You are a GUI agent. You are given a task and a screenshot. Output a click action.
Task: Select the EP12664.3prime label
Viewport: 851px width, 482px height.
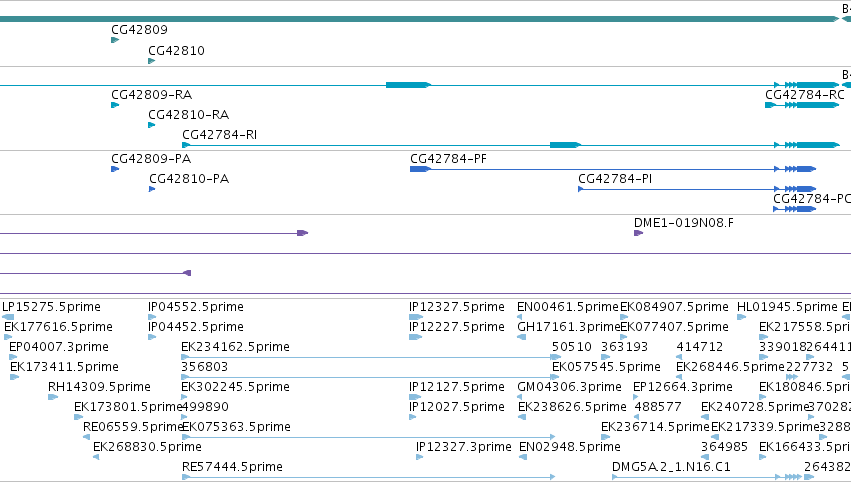point(683,387)
